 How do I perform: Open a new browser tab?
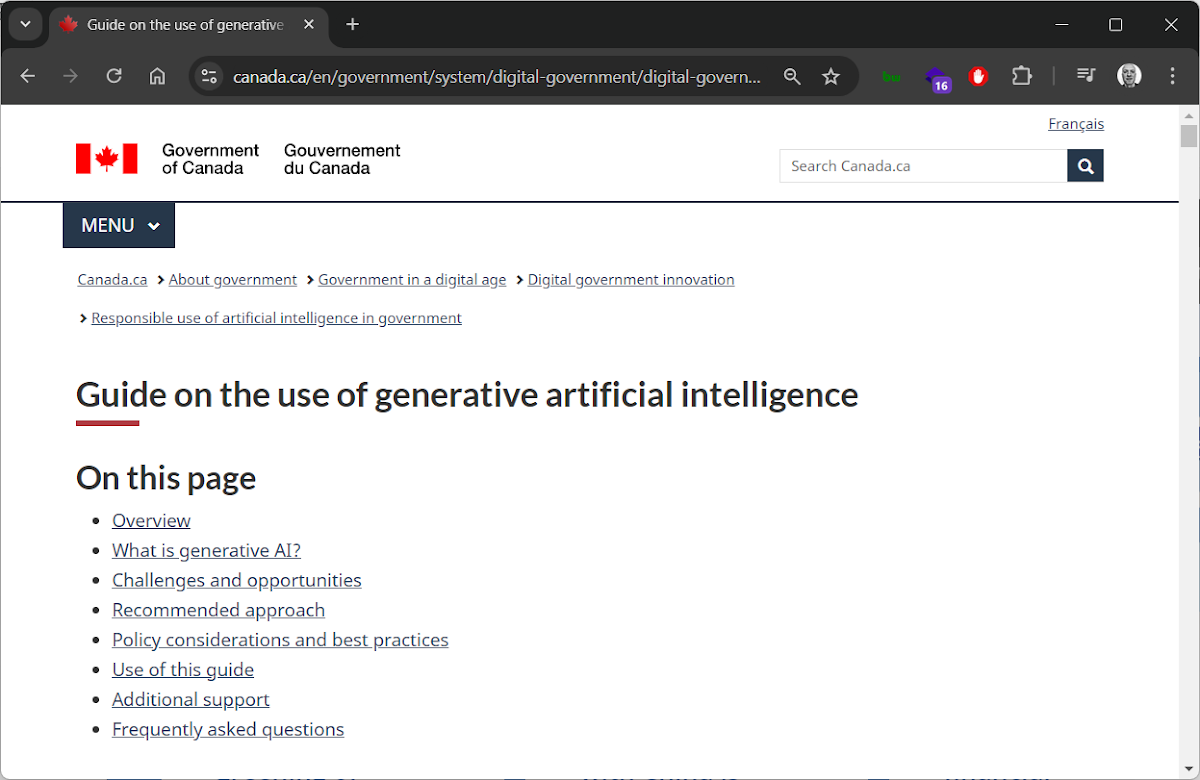pos(352,25)
